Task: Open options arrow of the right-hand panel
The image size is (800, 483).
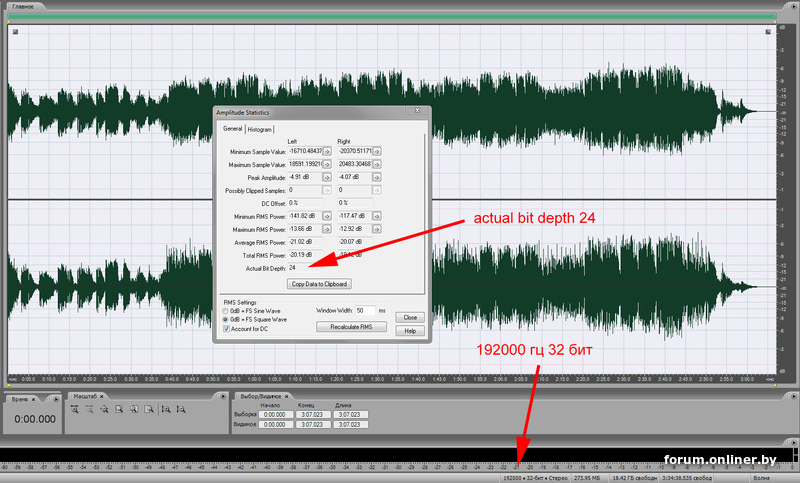Action: (793, 396)
